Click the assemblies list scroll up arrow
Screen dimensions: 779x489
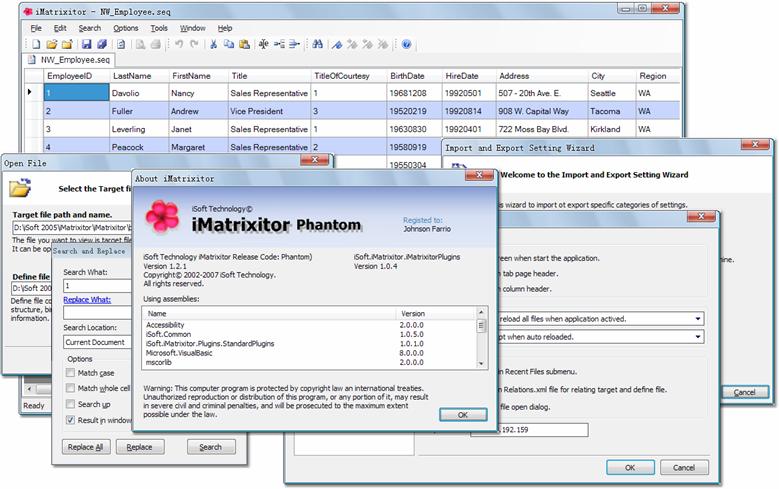coord(480,312)
